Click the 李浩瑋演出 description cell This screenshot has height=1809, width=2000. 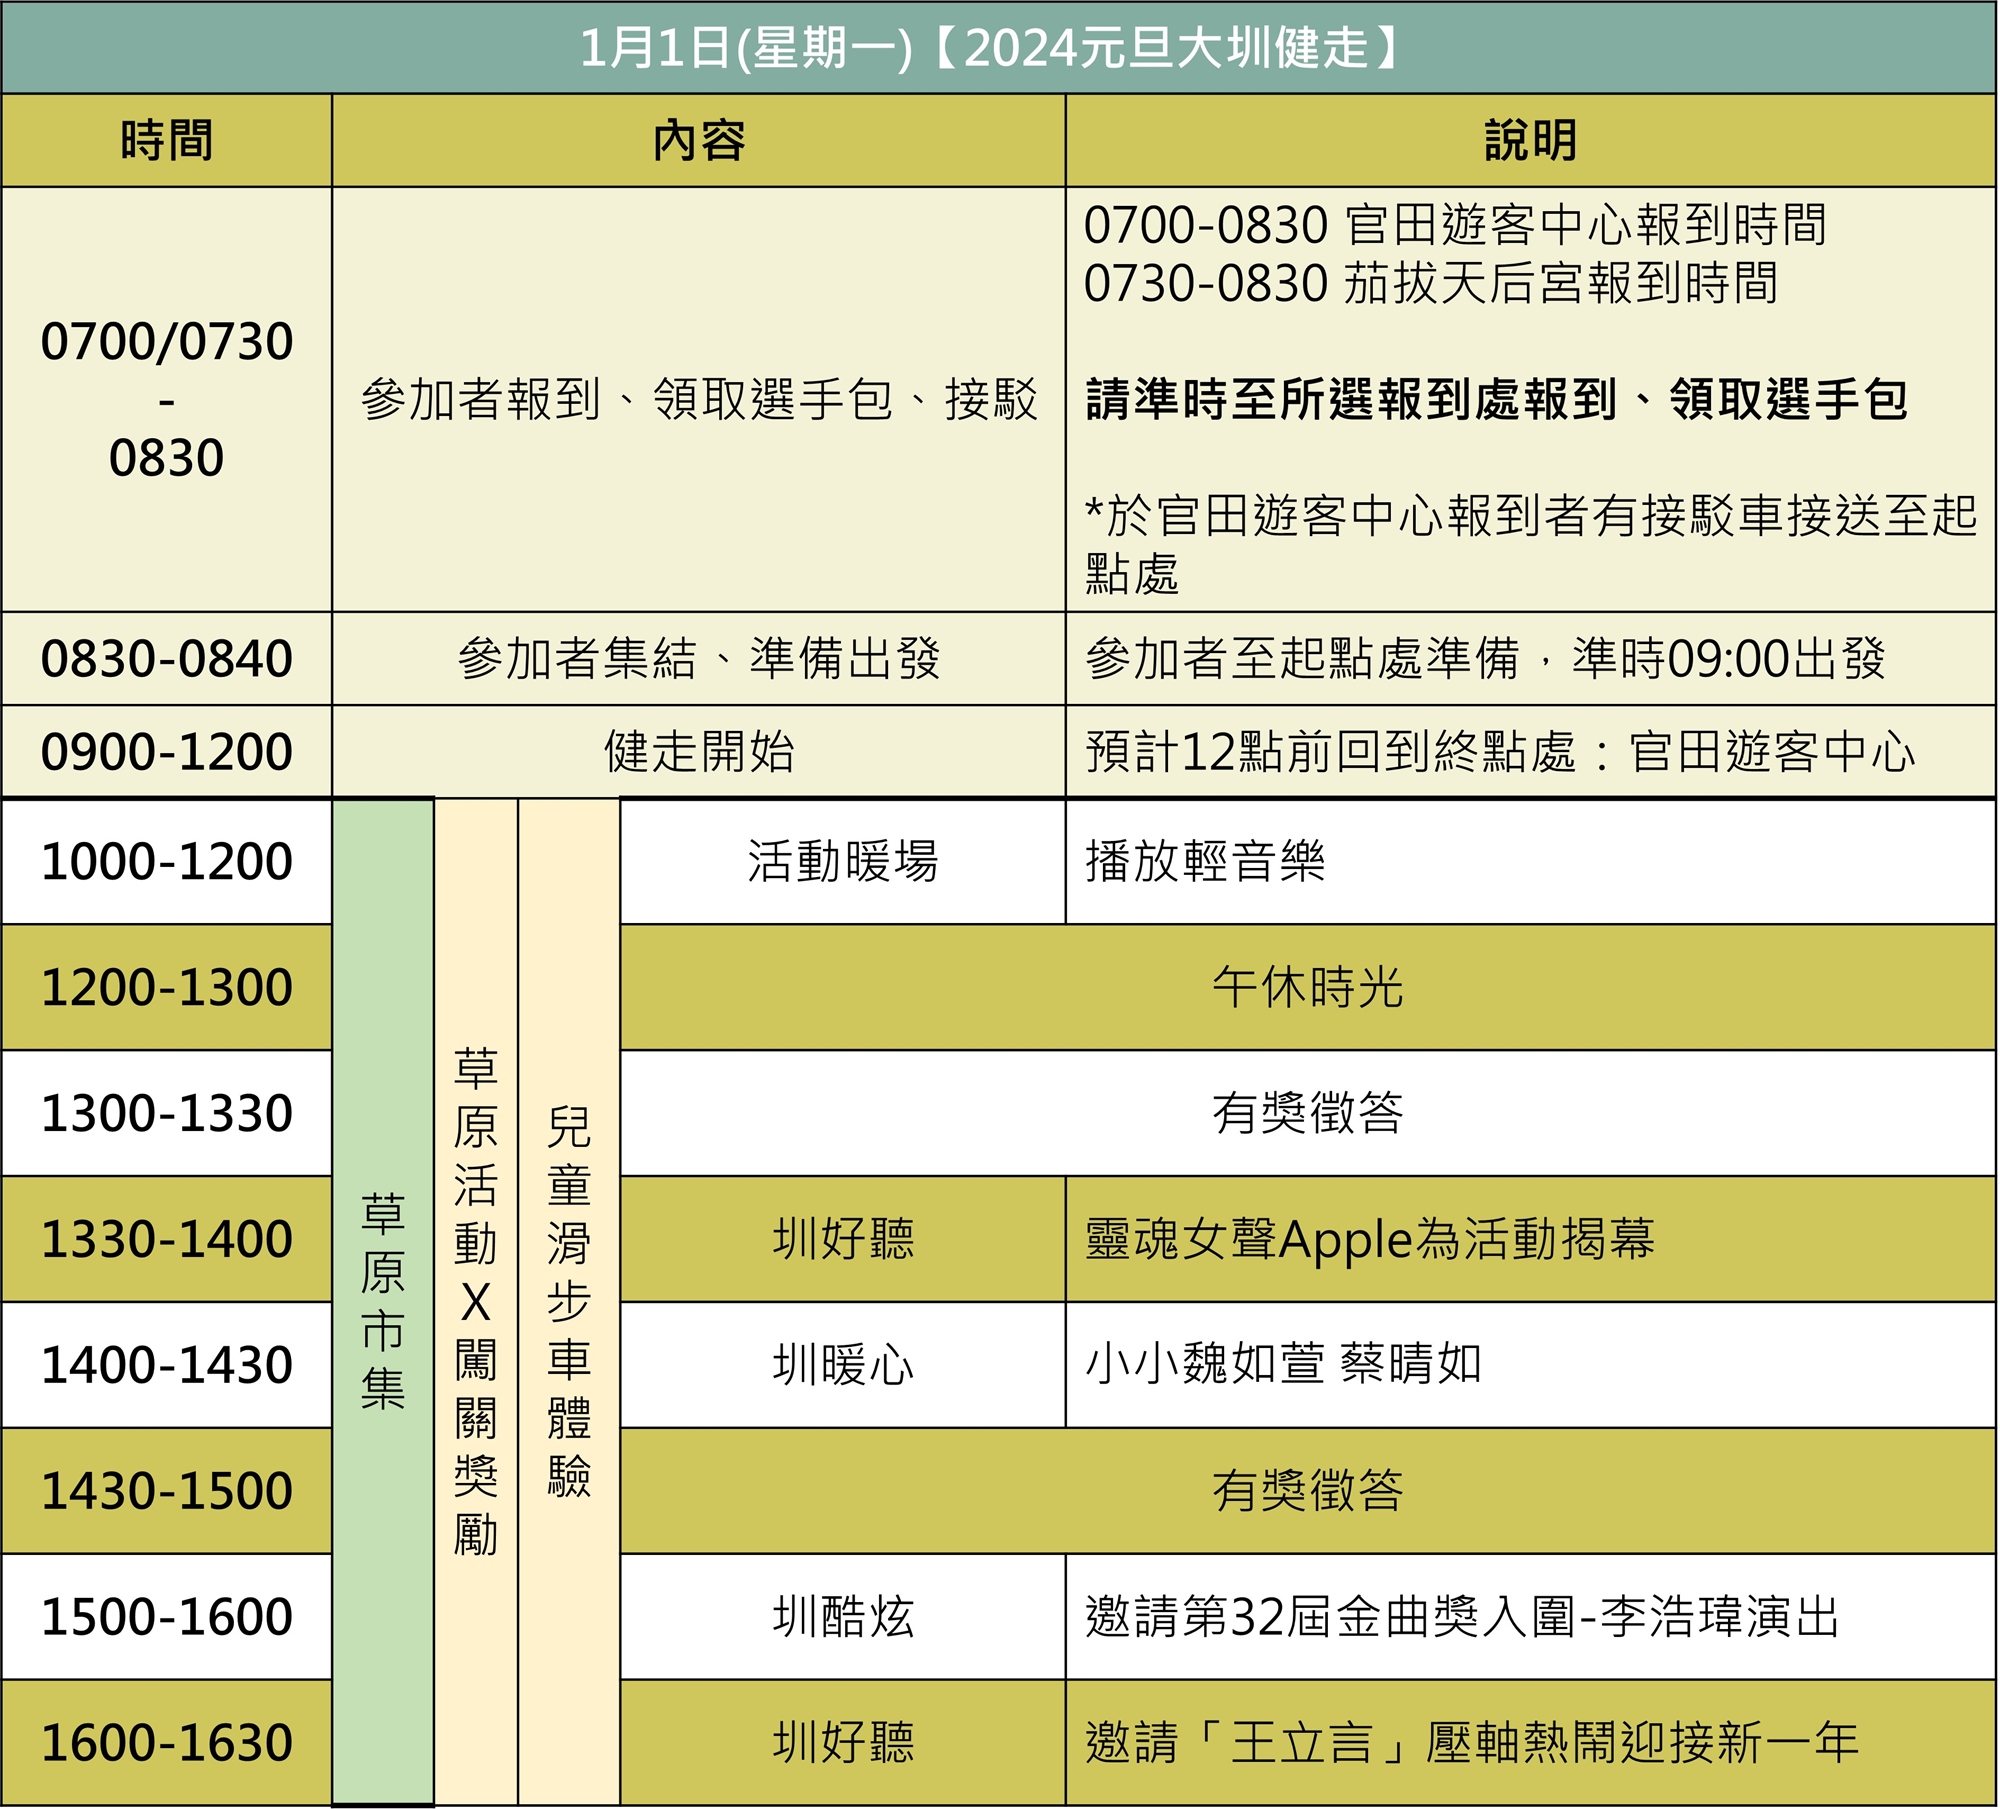pos(1460,1616)
